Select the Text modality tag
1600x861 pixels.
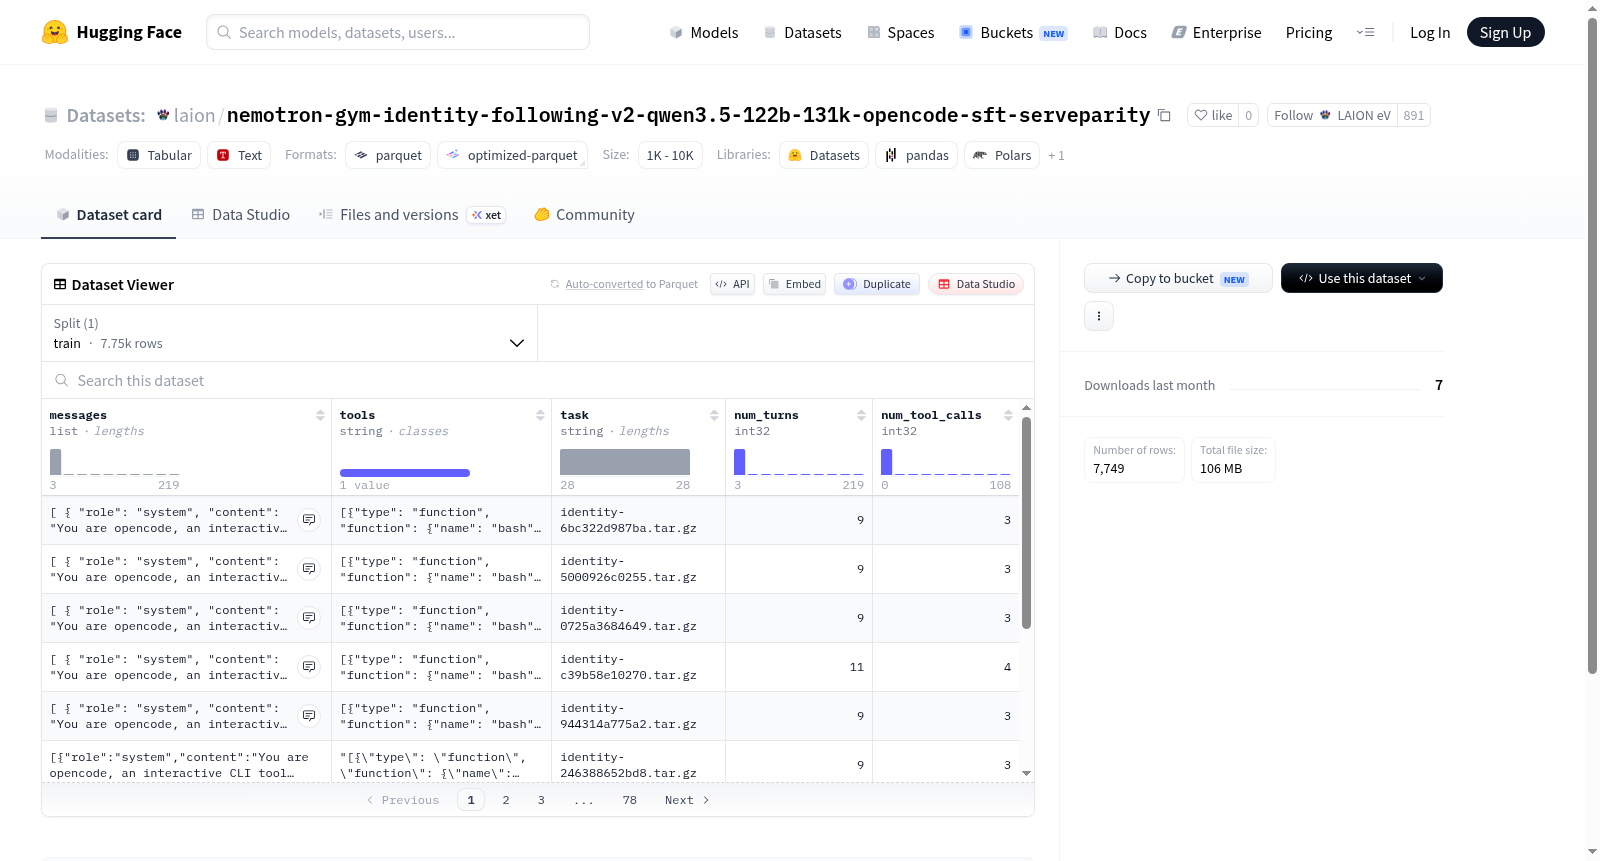[x=239, y=155]
